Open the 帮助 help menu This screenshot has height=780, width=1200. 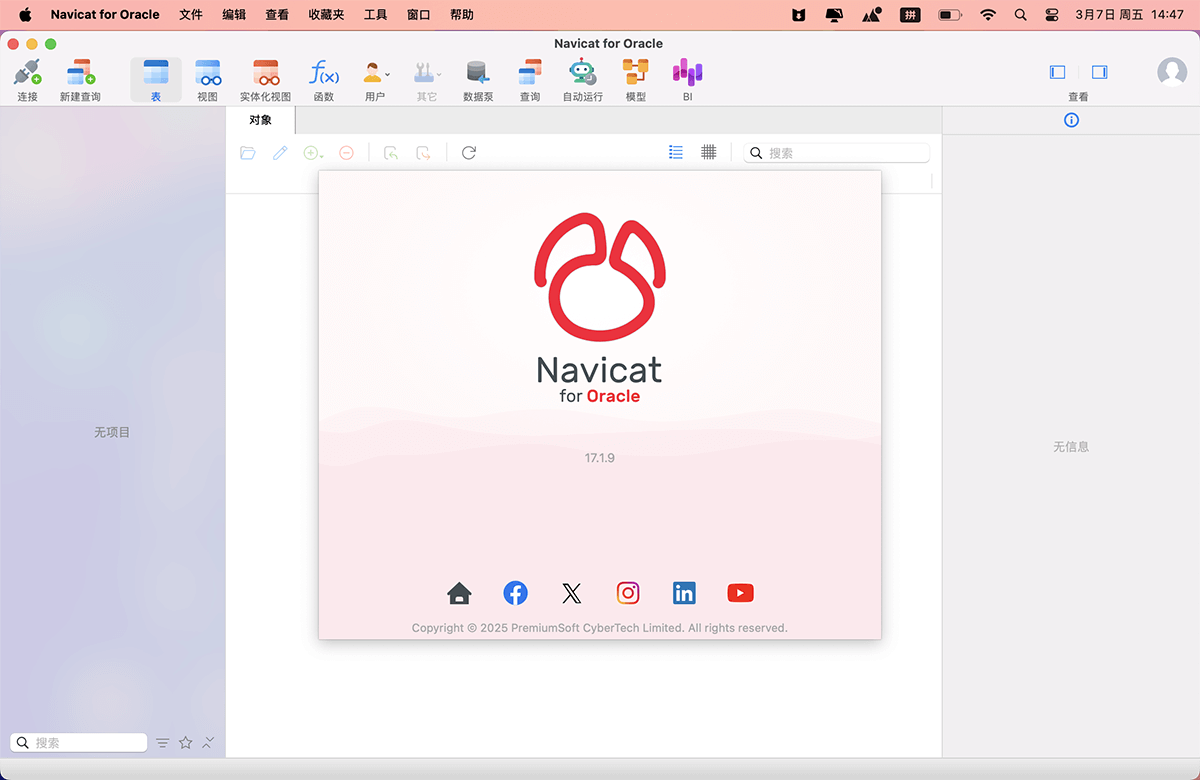[462, 15]
